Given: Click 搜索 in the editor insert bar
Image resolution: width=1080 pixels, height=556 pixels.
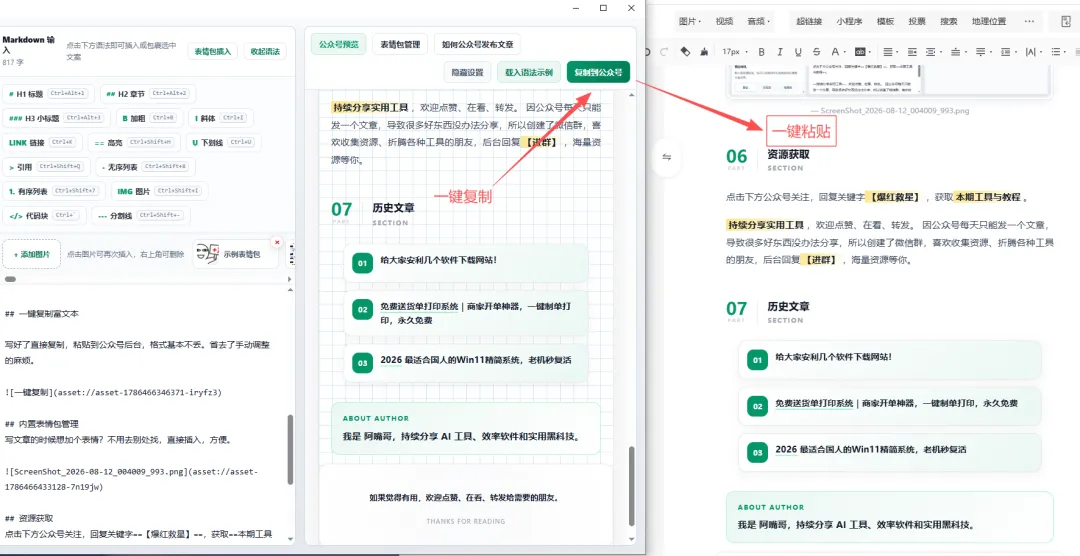Looking at the screenshot, I should 949,21.
